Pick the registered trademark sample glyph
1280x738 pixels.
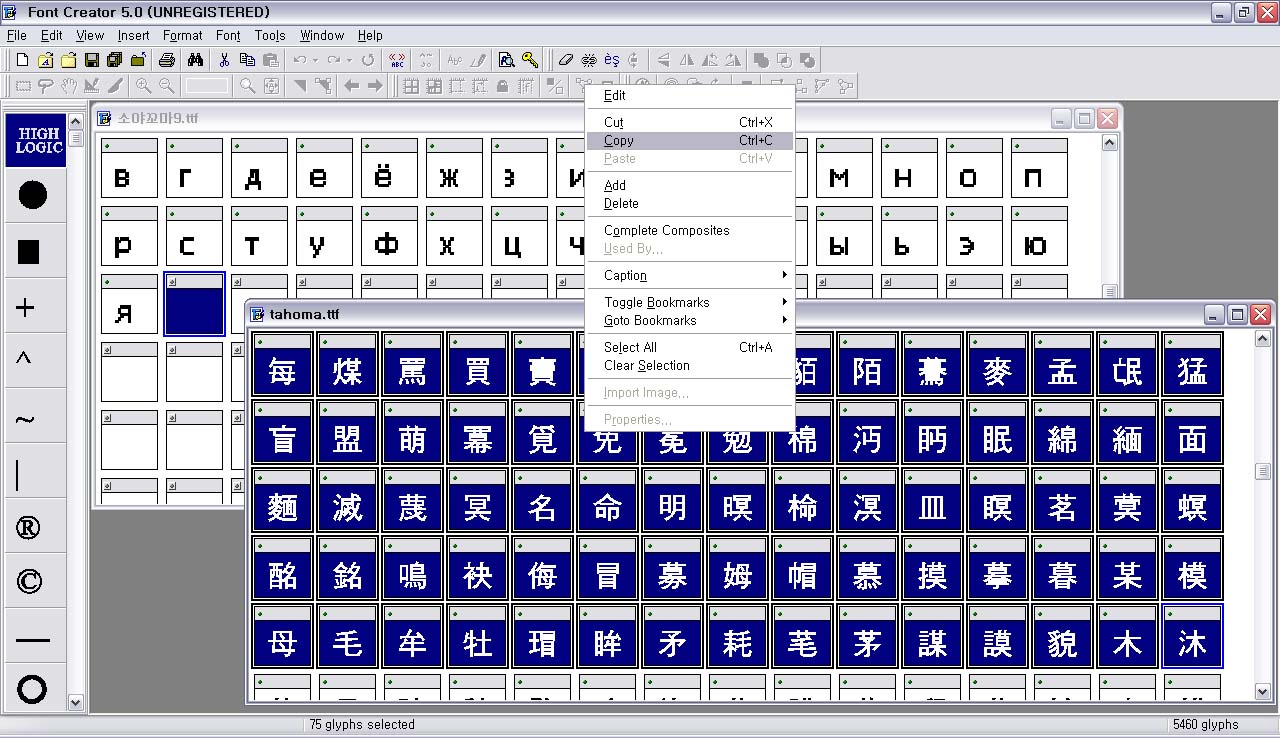(x=28, y=527)
